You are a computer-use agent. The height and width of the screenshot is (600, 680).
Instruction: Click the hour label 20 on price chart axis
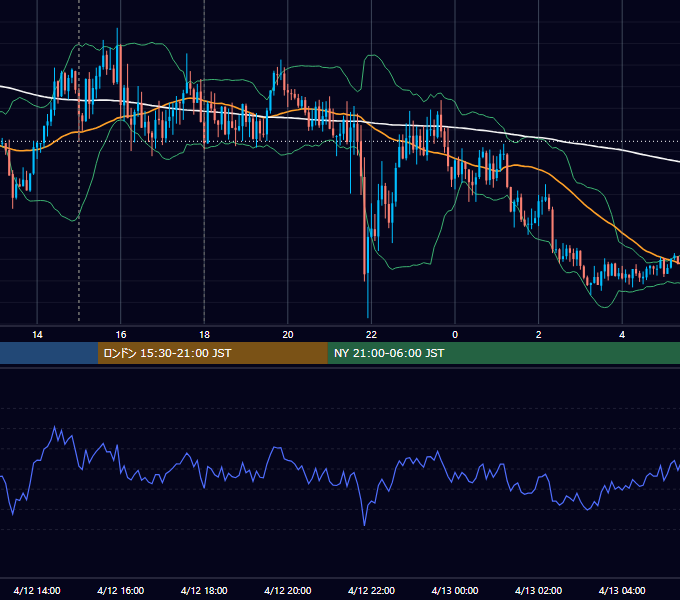tap(288, 335)
